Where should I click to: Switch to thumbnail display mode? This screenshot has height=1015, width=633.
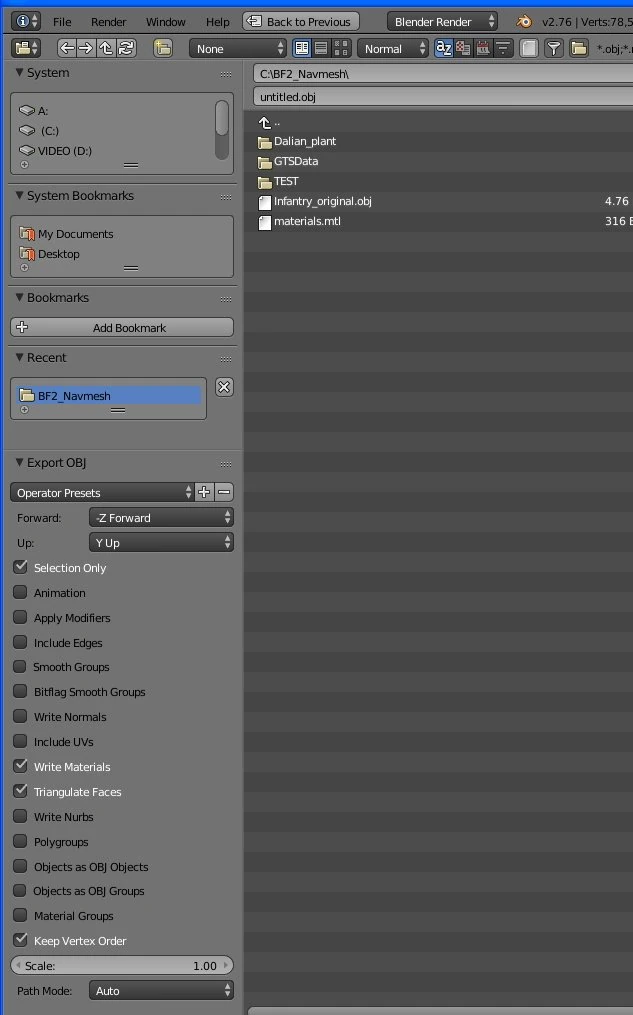(342, 48)
